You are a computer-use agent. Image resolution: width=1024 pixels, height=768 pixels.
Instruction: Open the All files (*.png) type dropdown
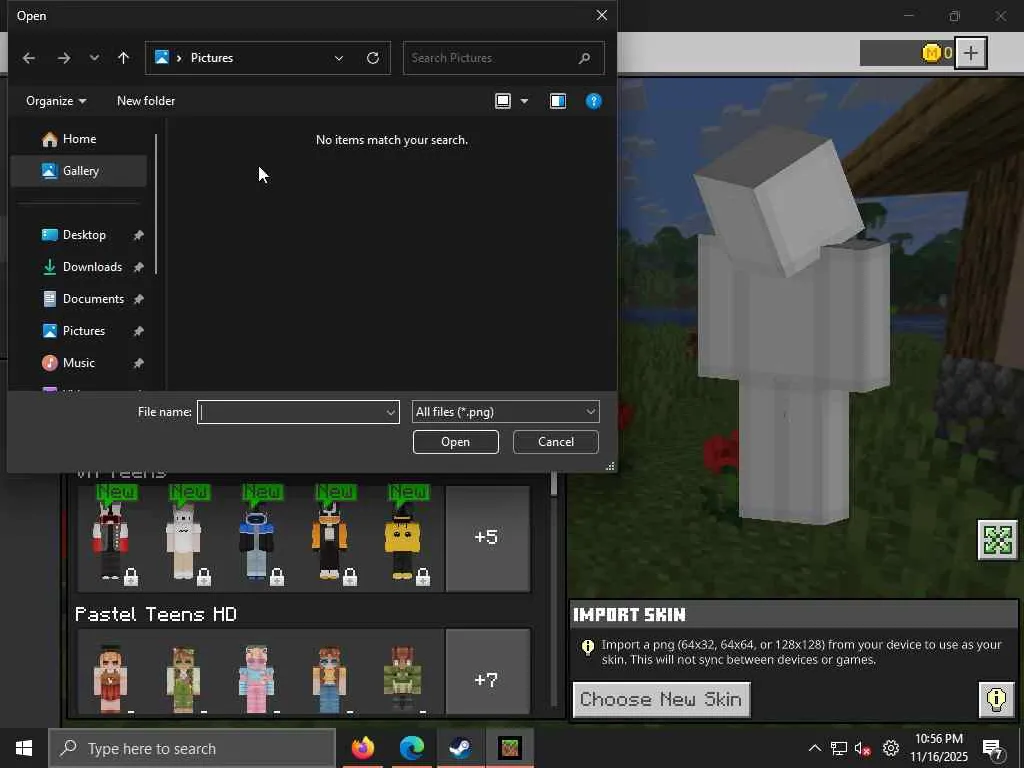505,412
